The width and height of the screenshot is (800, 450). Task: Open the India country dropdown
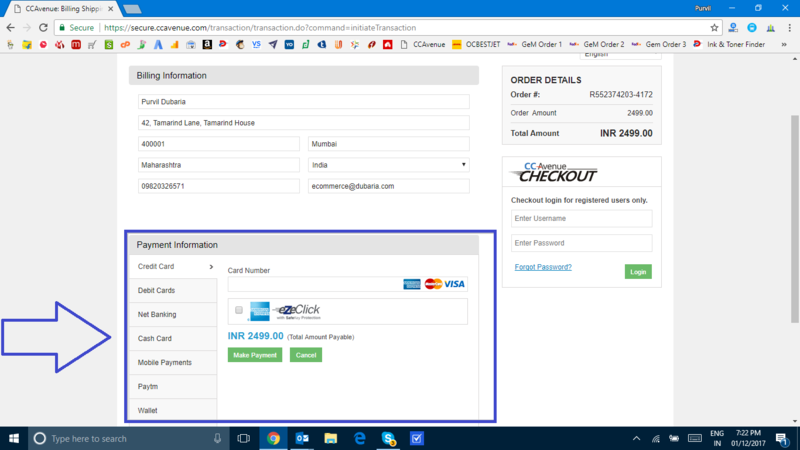click(389, 165)
